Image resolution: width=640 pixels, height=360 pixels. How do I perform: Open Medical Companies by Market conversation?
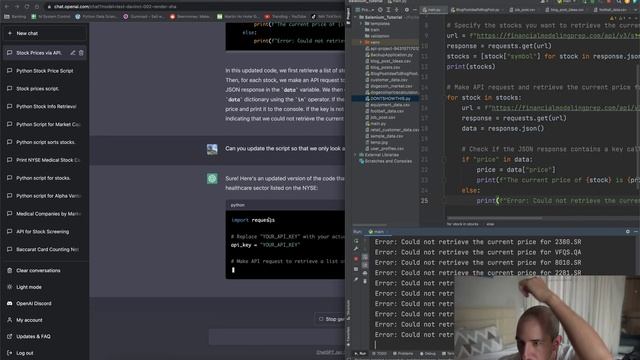[44, 213]
